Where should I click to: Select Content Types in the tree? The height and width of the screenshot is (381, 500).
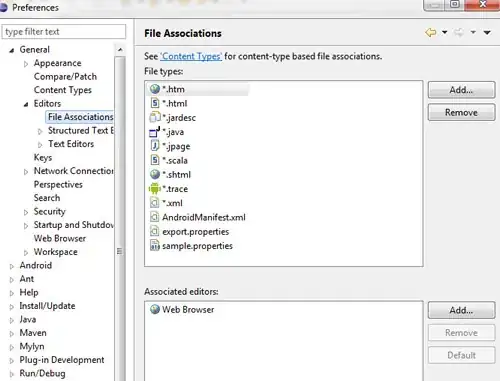click(x=63, y=90)
